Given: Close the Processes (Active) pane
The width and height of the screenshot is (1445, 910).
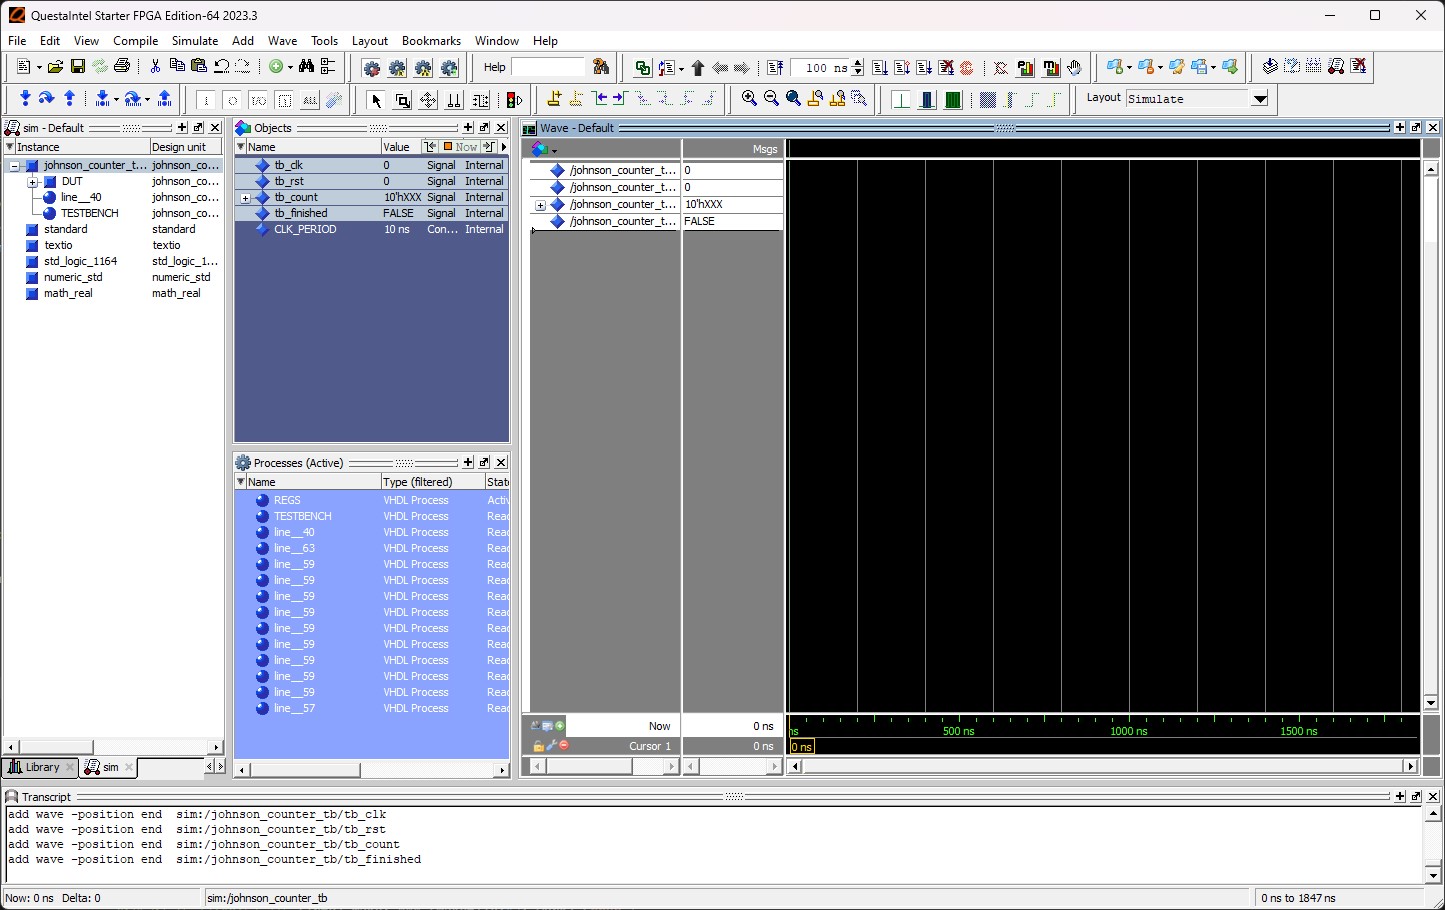Looking at the screenshot, I should click(x=501, y=463).
